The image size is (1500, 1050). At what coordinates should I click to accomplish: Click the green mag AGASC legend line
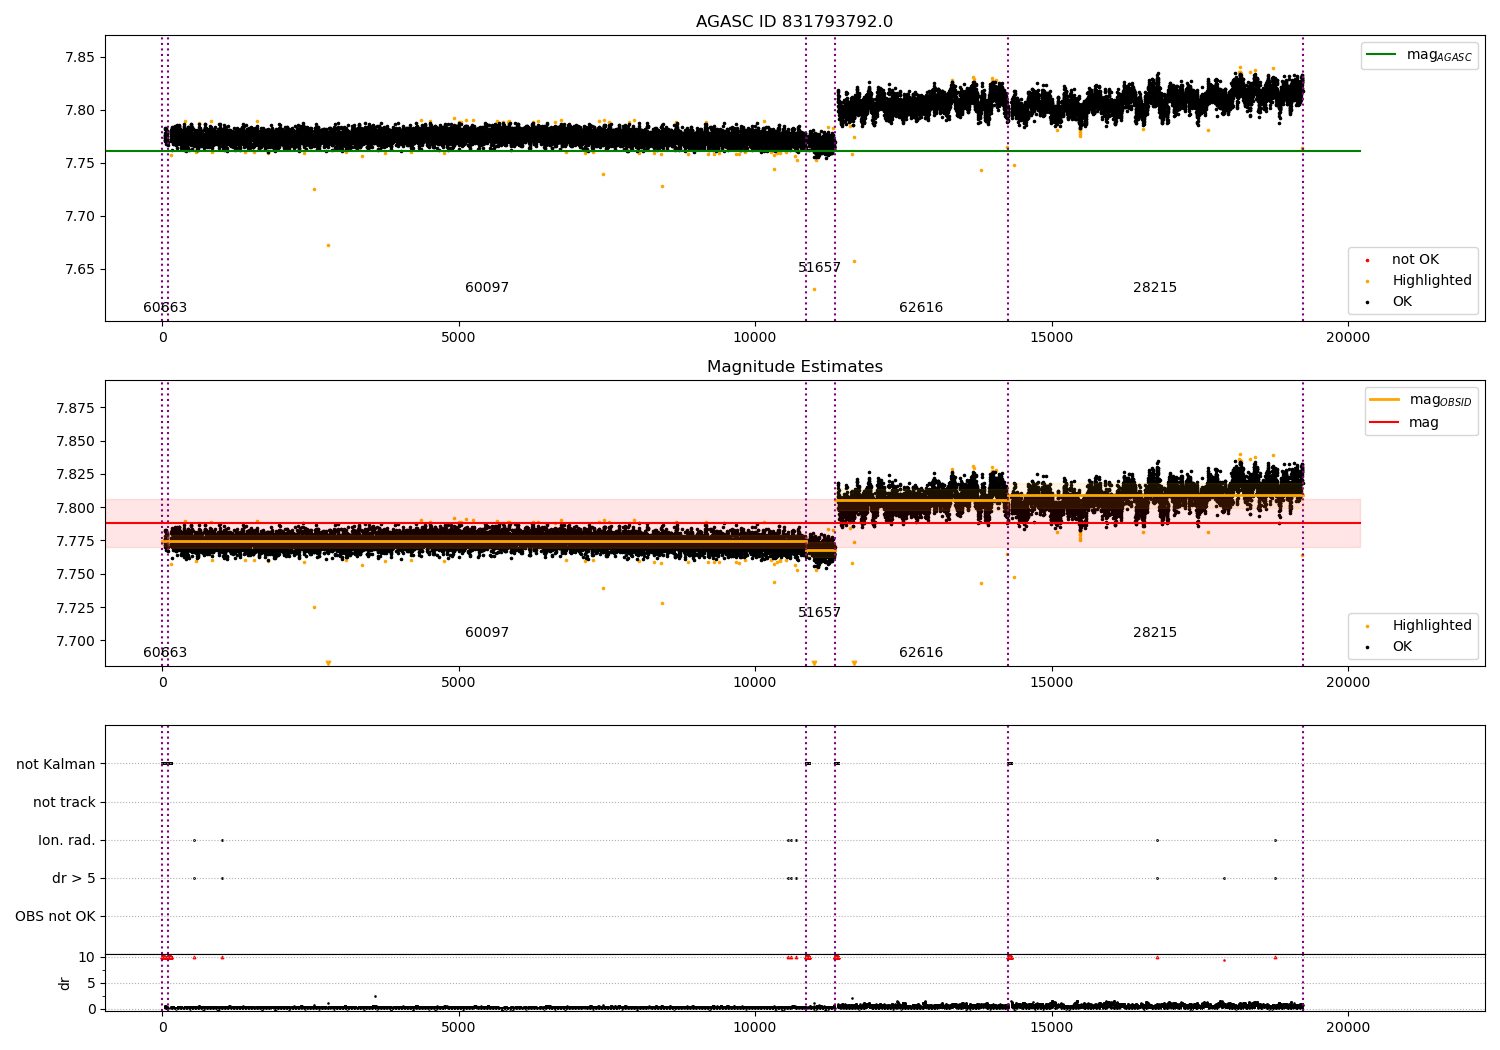click(x=1382, y=55)
